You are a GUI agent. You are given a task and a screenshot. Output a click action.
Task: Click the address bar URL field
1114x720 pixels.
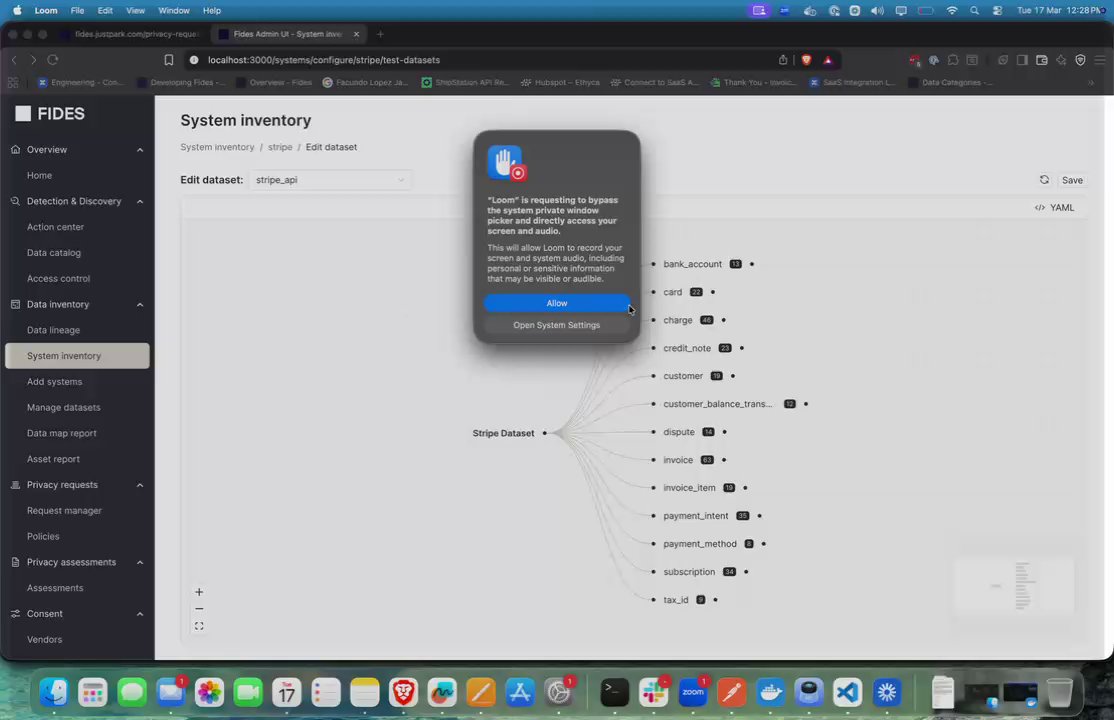(x=483, y=60)
